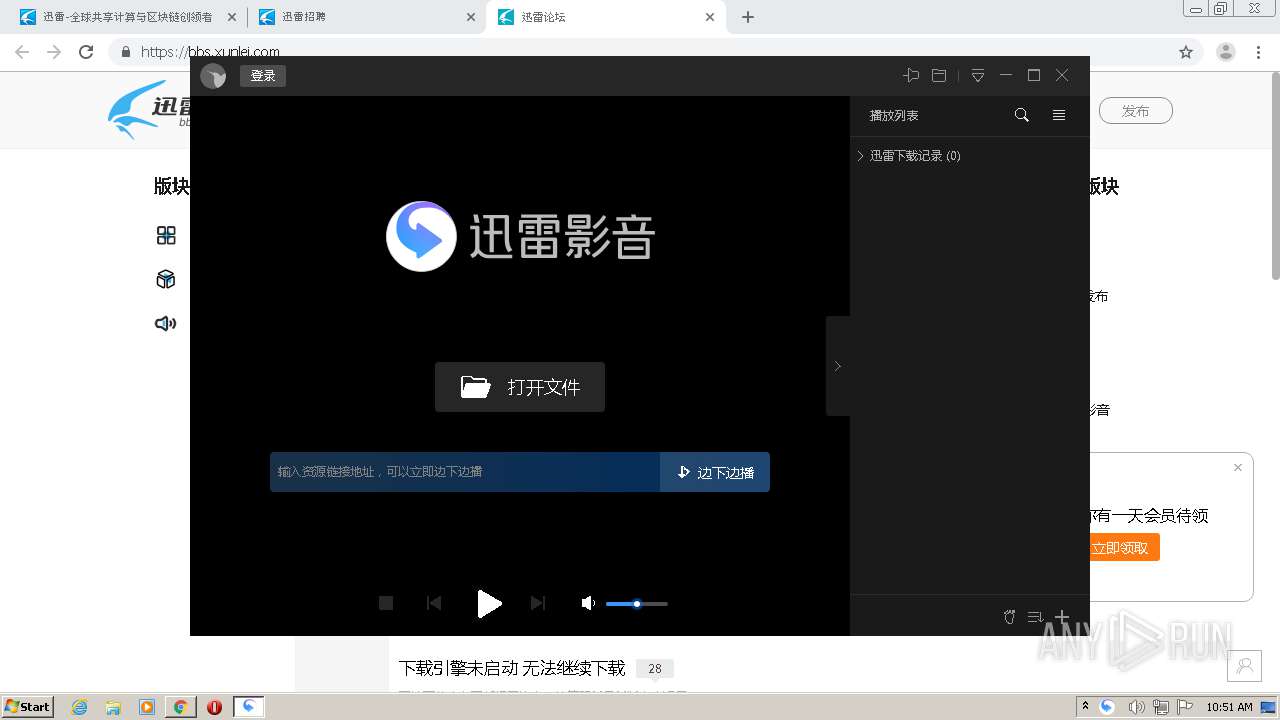
Task: Click the 边下边播 play-while-downloading button
Action: [x=715, y=472]
